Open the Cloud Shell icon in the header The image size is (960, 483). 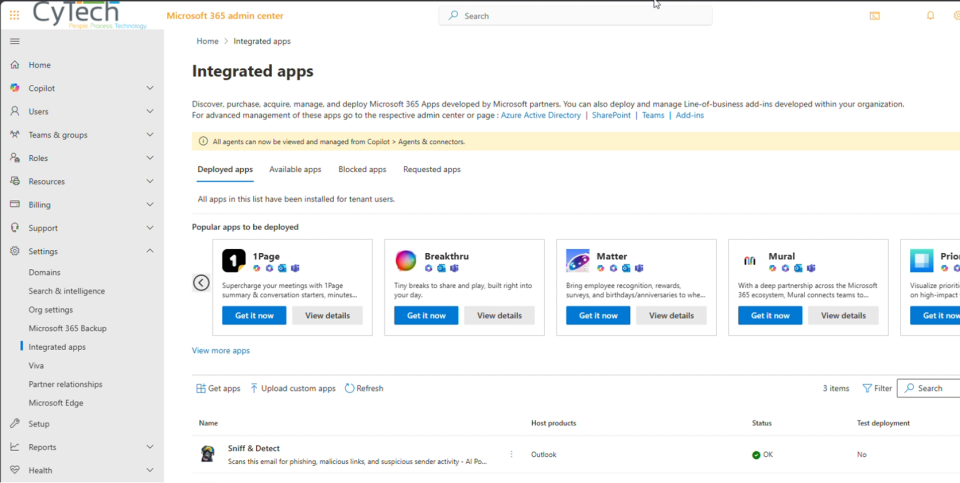tap(875, 16)
